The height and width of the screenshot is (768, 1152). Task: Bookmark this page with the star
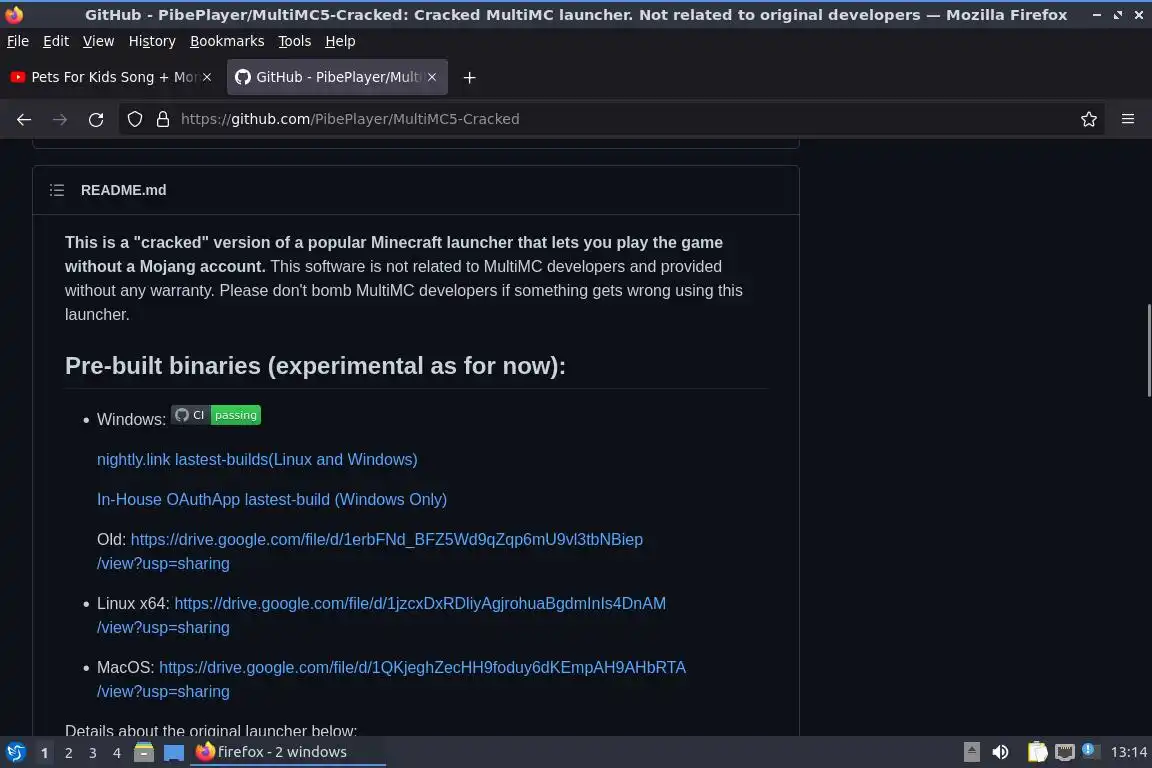coord(1089,119)
